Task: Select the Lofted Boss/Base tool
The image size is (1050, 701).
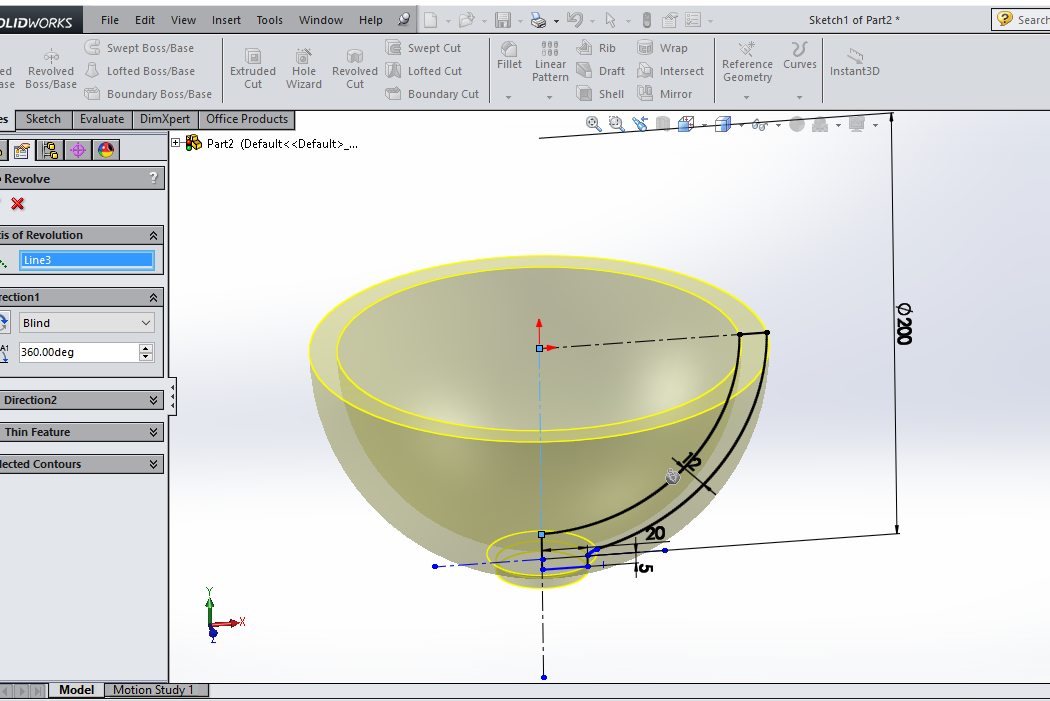Action: [x=140, y=71]
